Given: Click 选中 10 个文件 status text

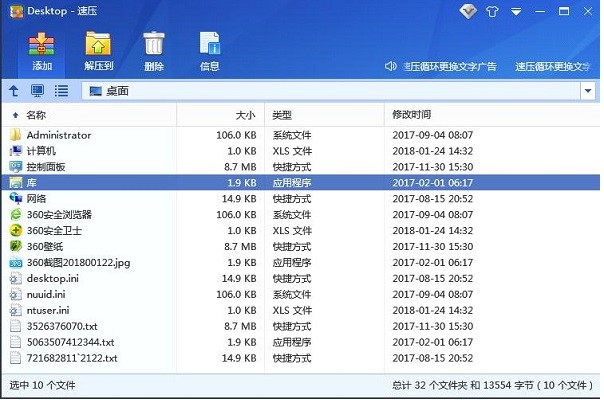Looking at the screenshot, I should click(42, 385).
